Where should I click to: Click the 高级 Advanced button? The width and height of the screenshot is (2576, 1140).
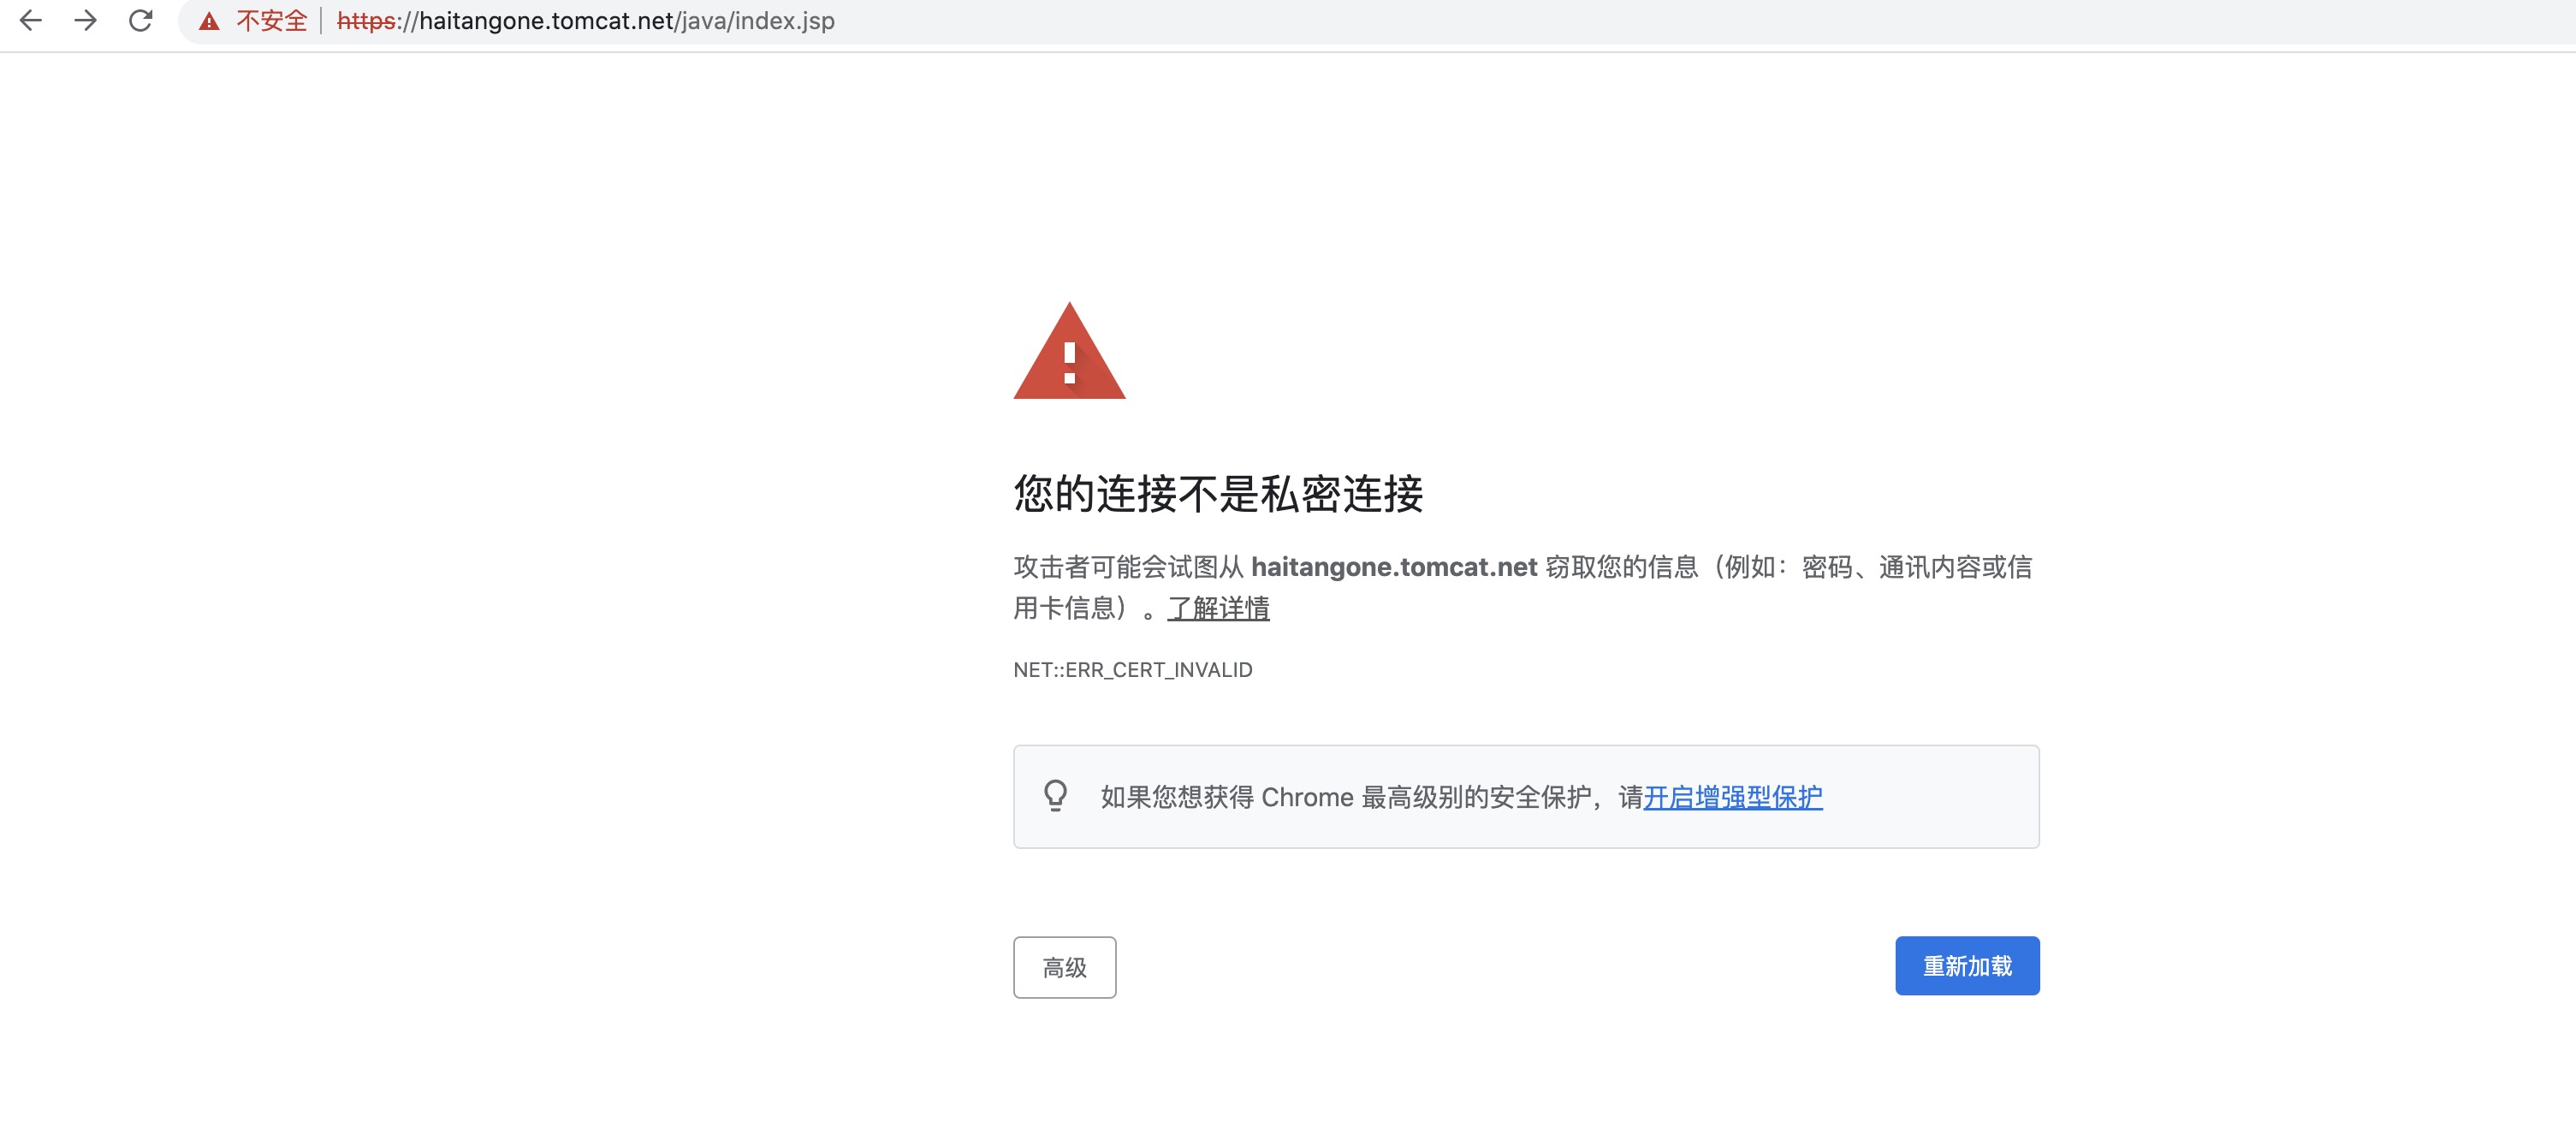tap(1063, 966)
